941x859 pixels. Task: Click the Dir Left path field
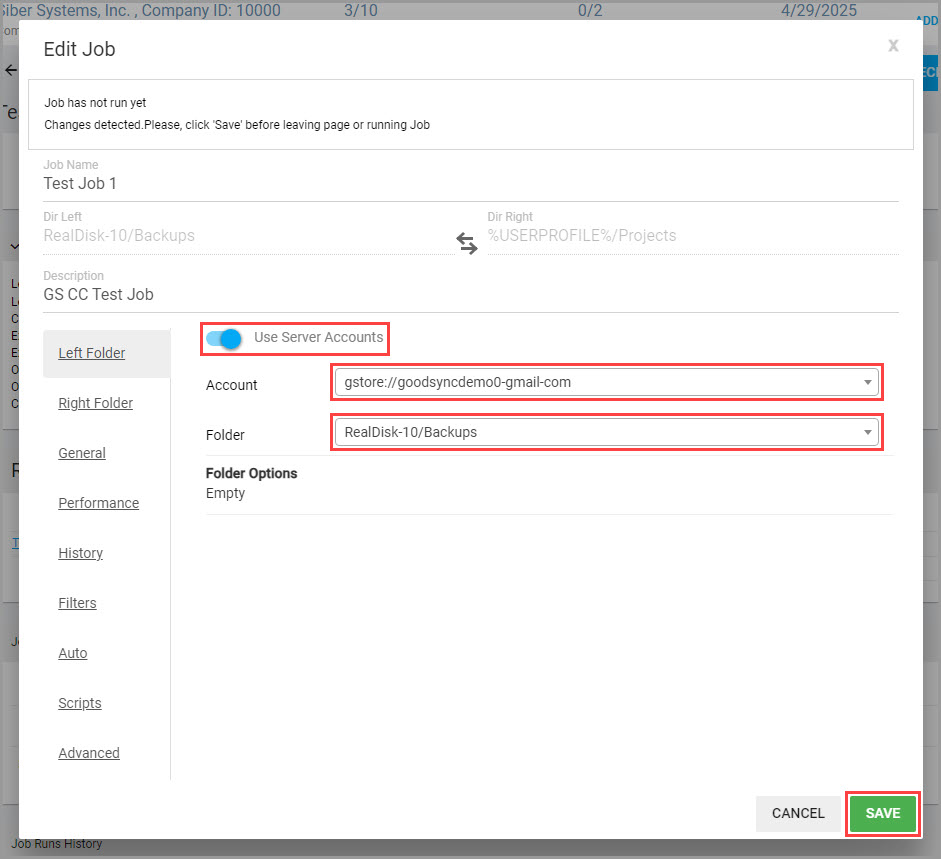245,237
